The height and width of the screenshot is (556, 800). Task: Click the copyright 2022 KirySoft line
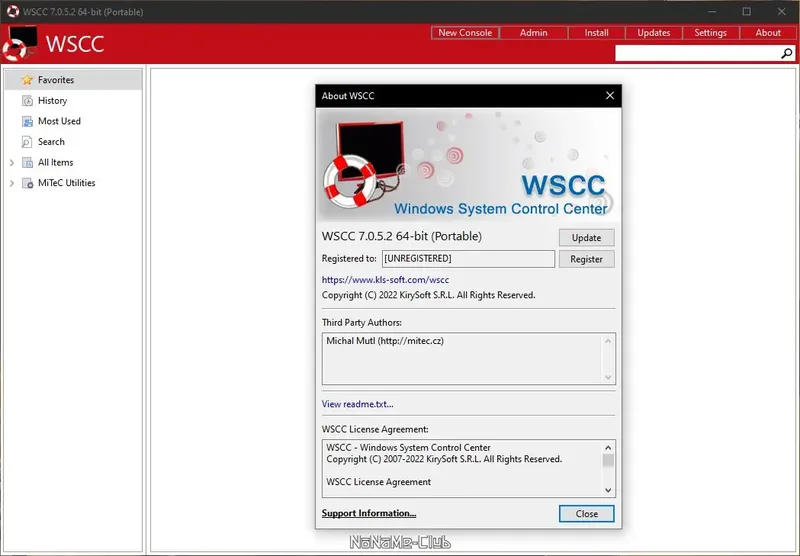click(428, 295)
